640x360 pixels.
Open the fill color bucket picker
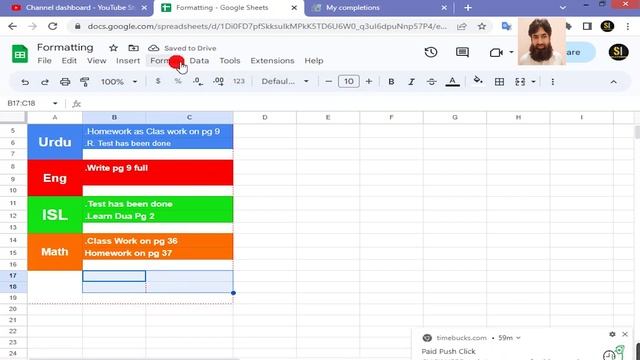[x=478, y=80]
